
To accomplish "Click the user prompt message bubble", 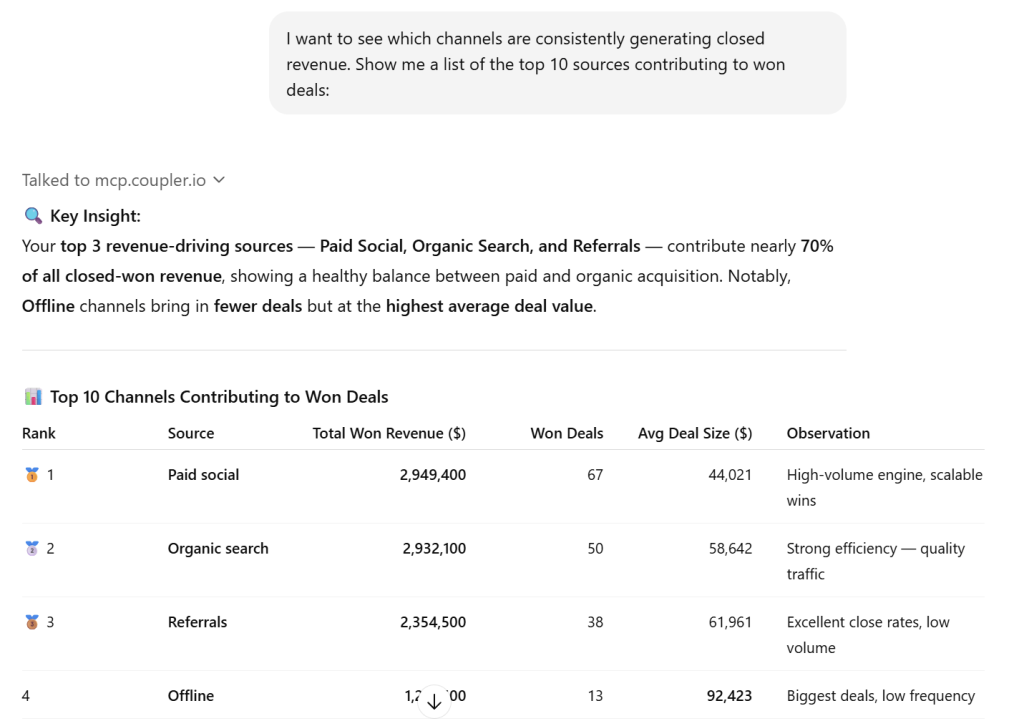I will click(557, 63).
